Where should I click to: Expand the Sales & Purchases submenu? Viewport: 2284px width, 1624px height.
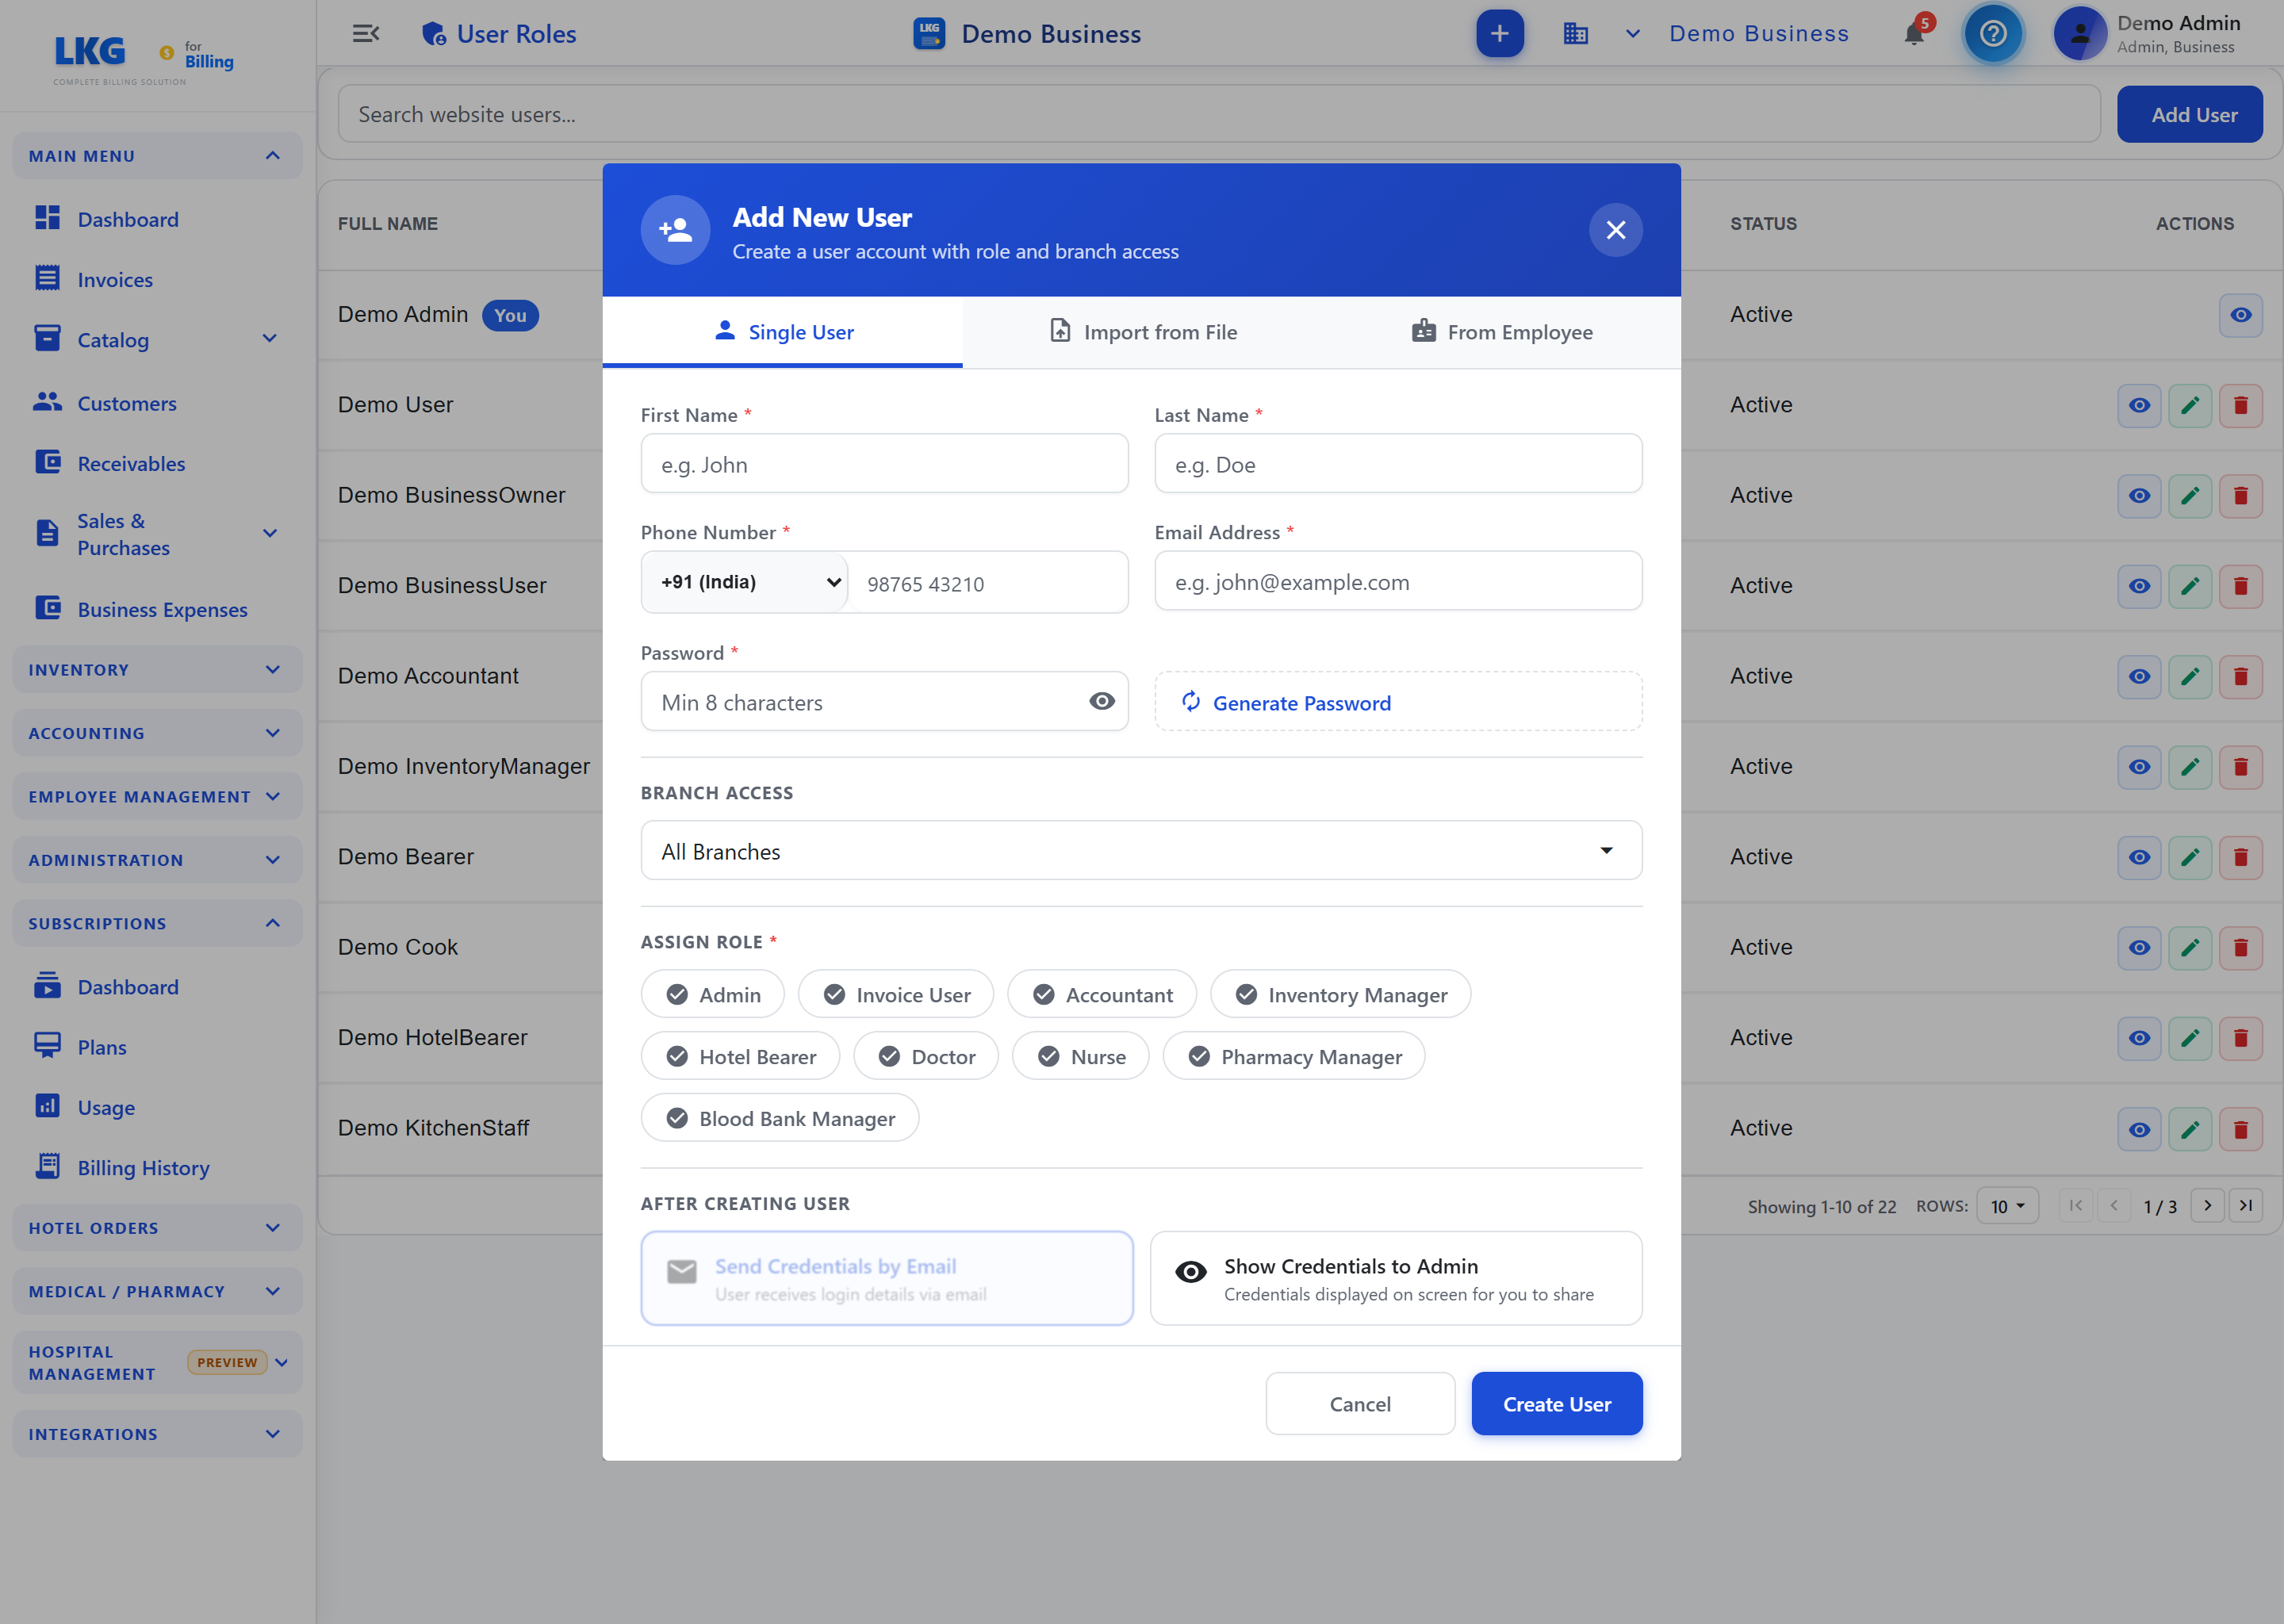click(x=269, y=534)
